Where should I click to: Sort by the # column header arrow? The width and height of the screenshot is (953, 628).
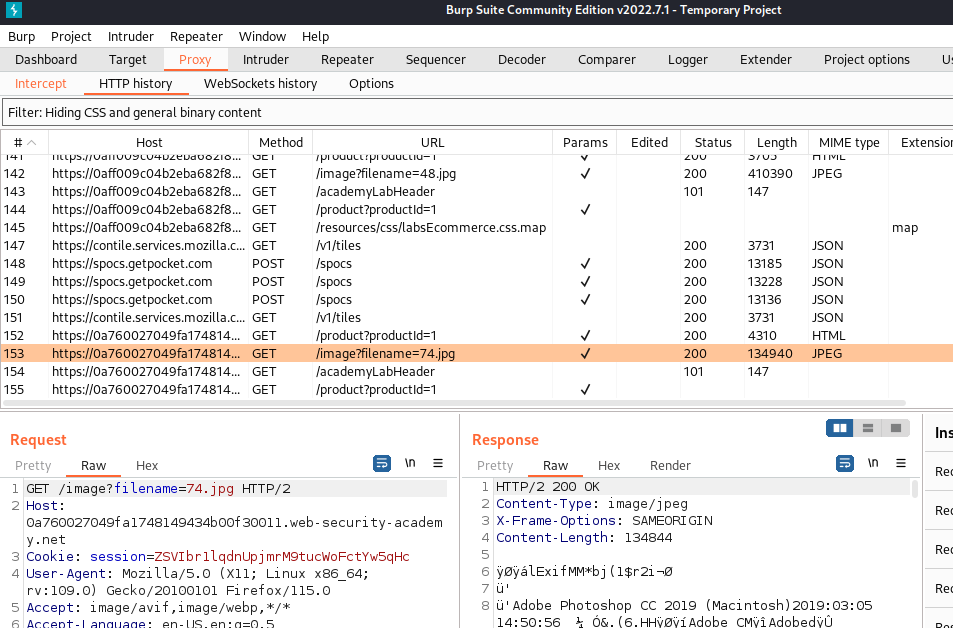[x=32, y=142]
